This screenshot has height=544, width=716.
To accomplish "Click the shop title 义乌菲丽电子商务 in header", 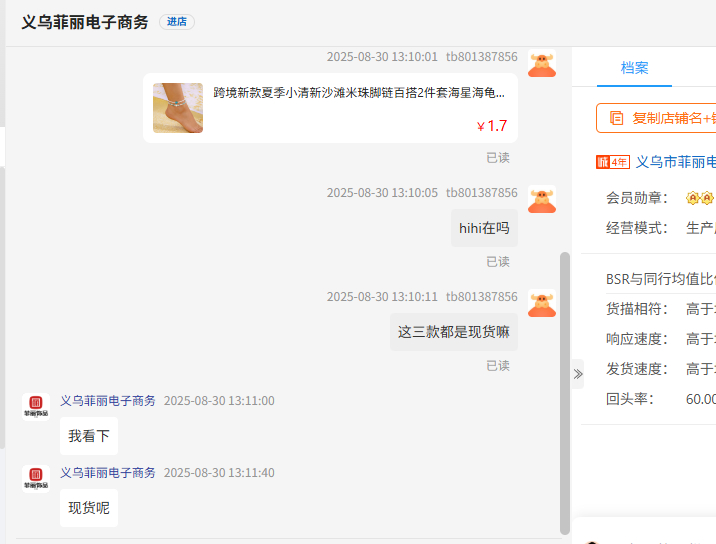I will click(x=85, y=22).
